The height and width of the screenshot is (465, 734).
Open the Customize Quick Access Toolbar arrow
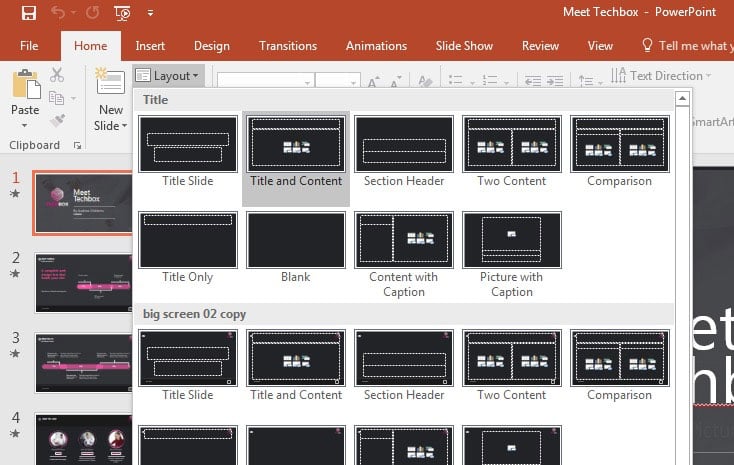point(150,14)
